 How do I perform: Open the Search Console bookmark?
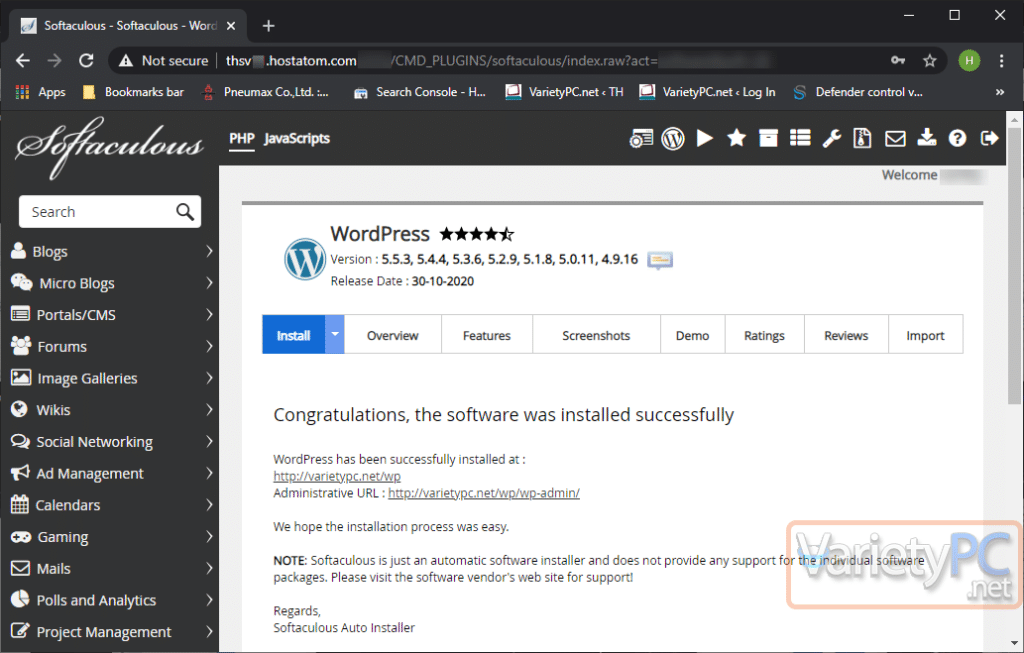coord(420,92)
